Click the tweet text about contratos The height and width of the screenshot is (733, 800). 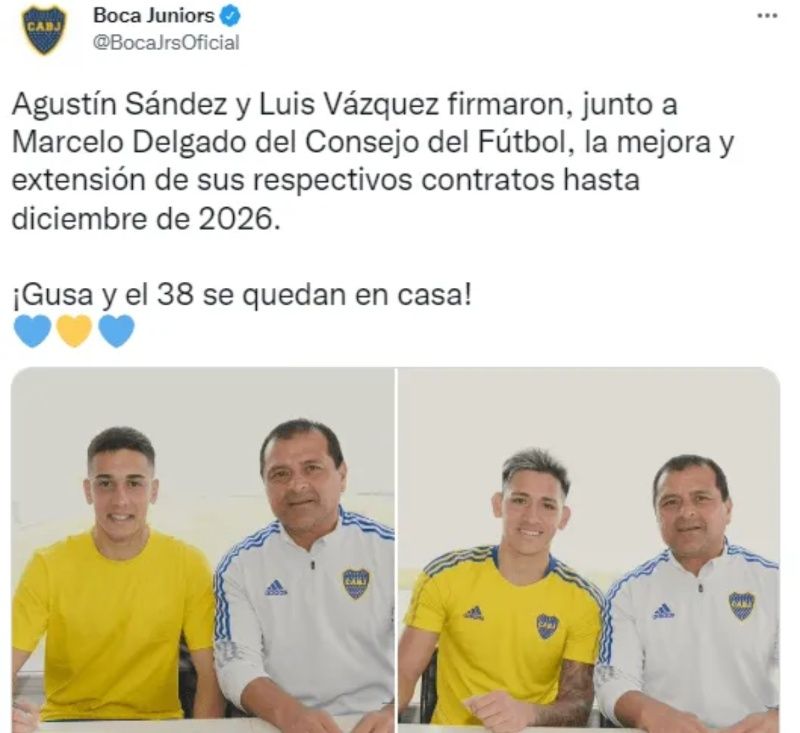372,162
